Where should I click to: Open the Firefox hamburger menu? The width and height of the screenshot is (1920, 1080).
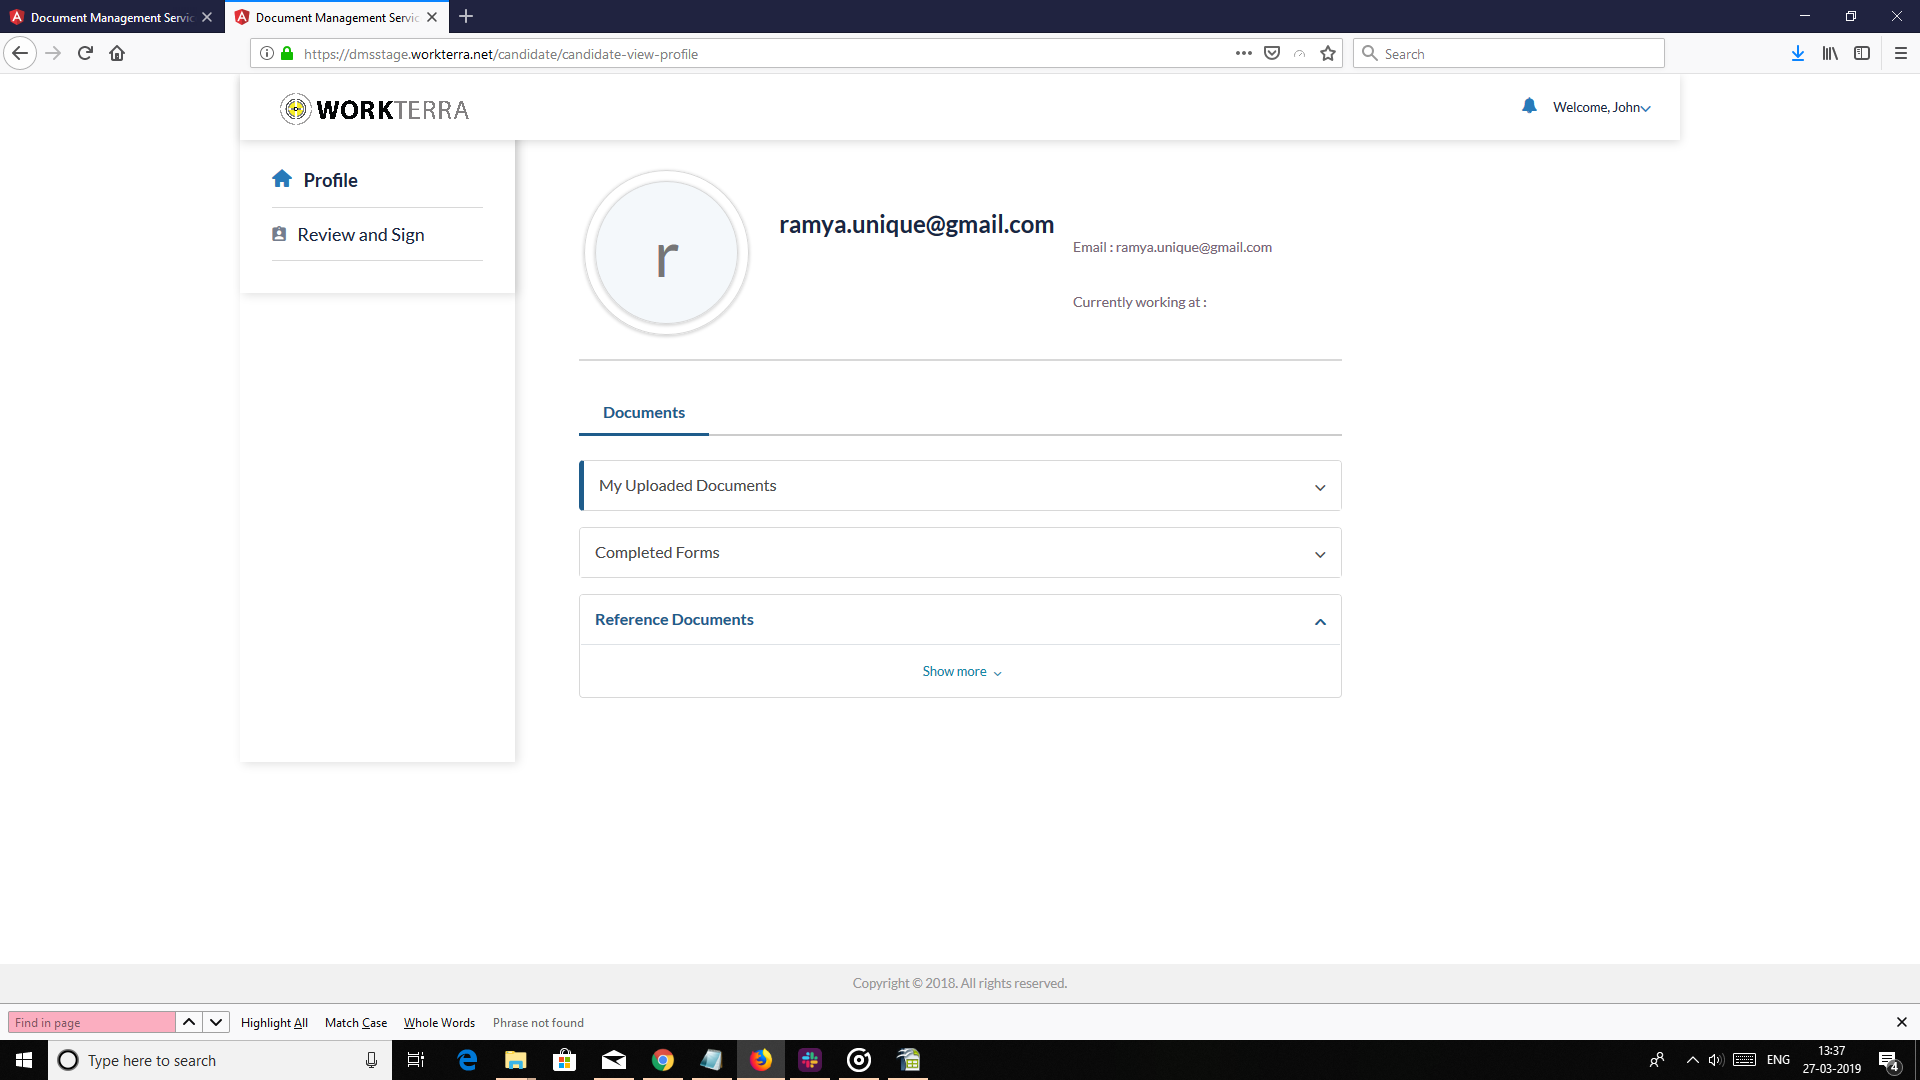[x=1902, y=53]
